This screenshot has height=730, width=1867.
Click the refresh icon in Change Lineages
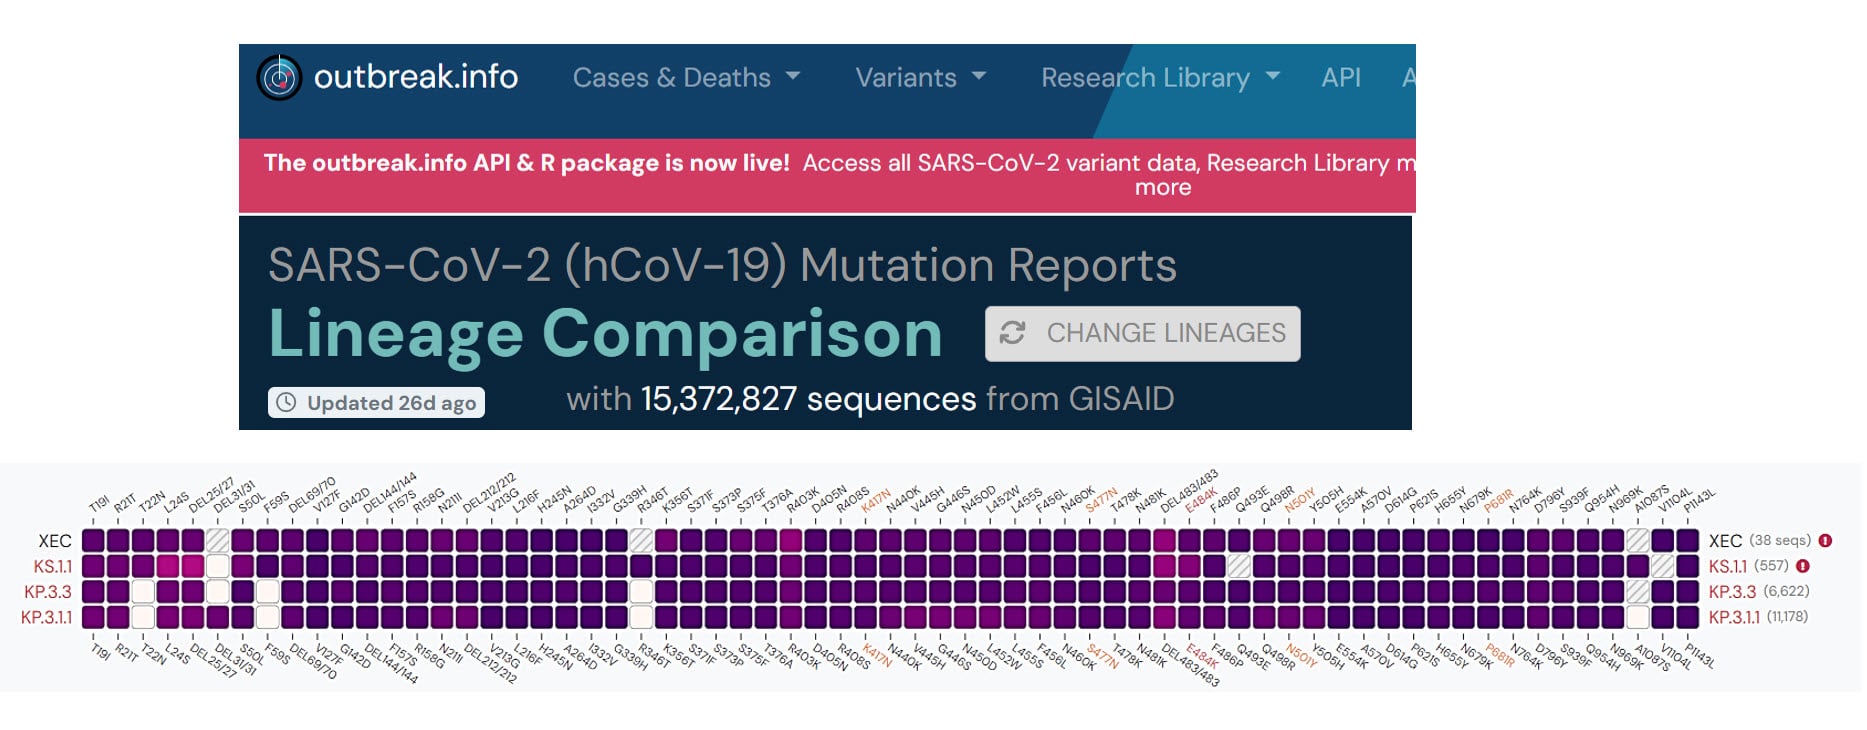click(x=1012, y=333)
